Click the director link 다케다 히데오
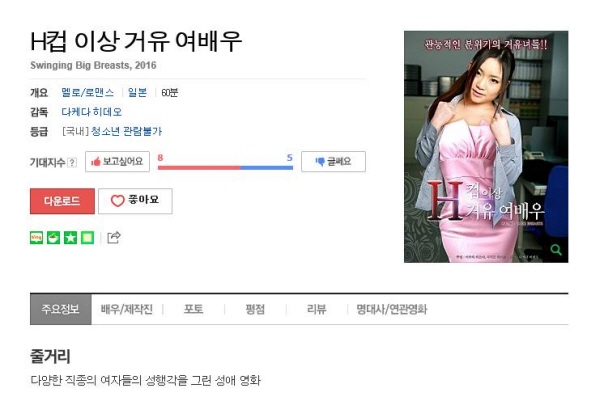Image resolution: width=600 pixels, height=401 pixels. [x=91, y=112]
